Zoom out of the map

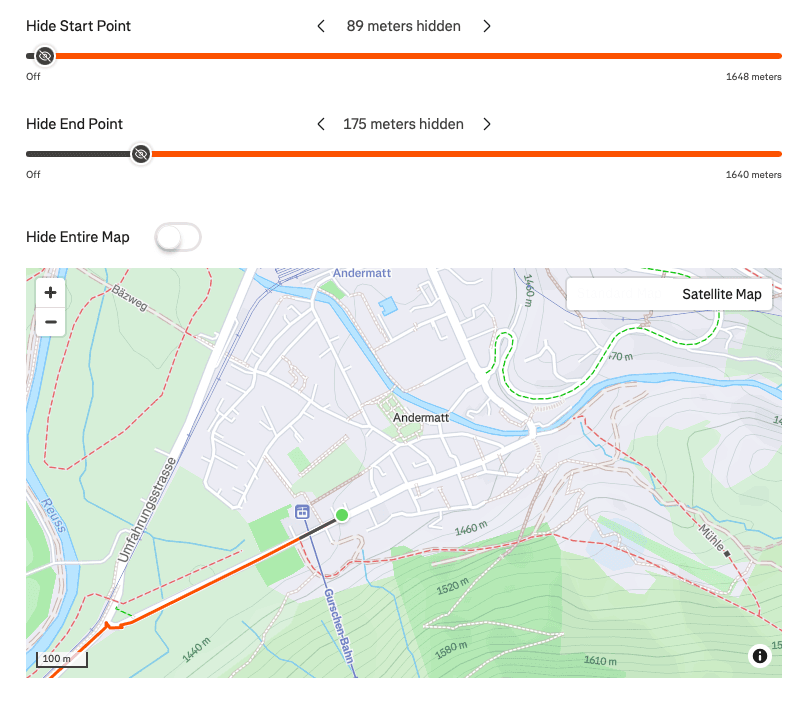click(x=50, y=322)
